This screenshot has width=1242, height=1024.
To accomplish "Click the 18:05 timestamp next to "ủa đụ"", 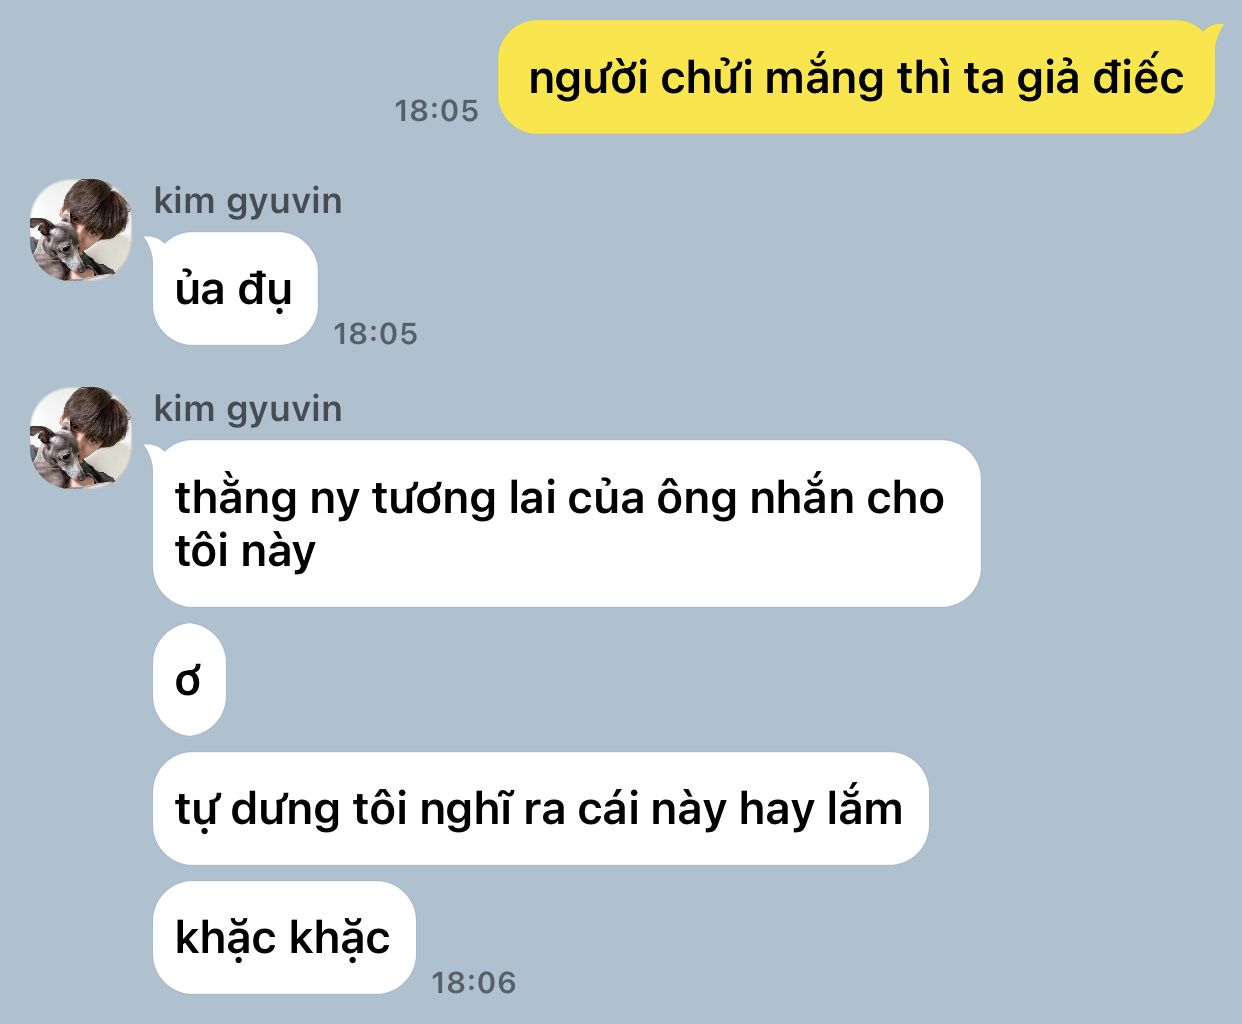I will click(375, 333).
